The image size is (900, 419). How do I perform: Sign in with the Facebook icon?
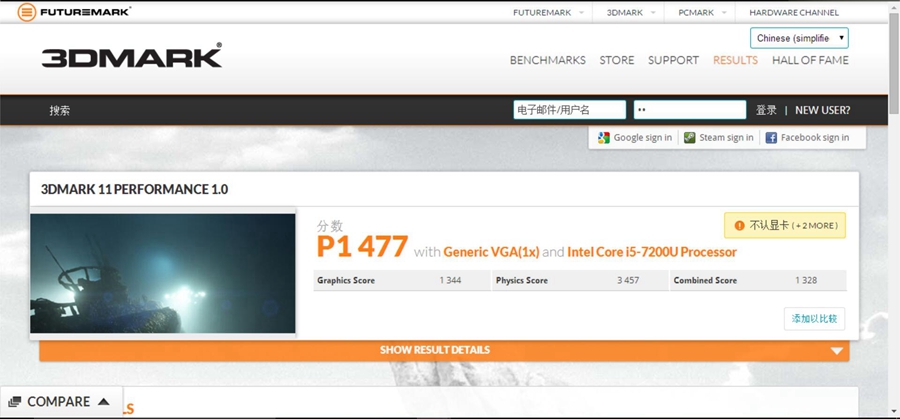(x=771, y=138)
